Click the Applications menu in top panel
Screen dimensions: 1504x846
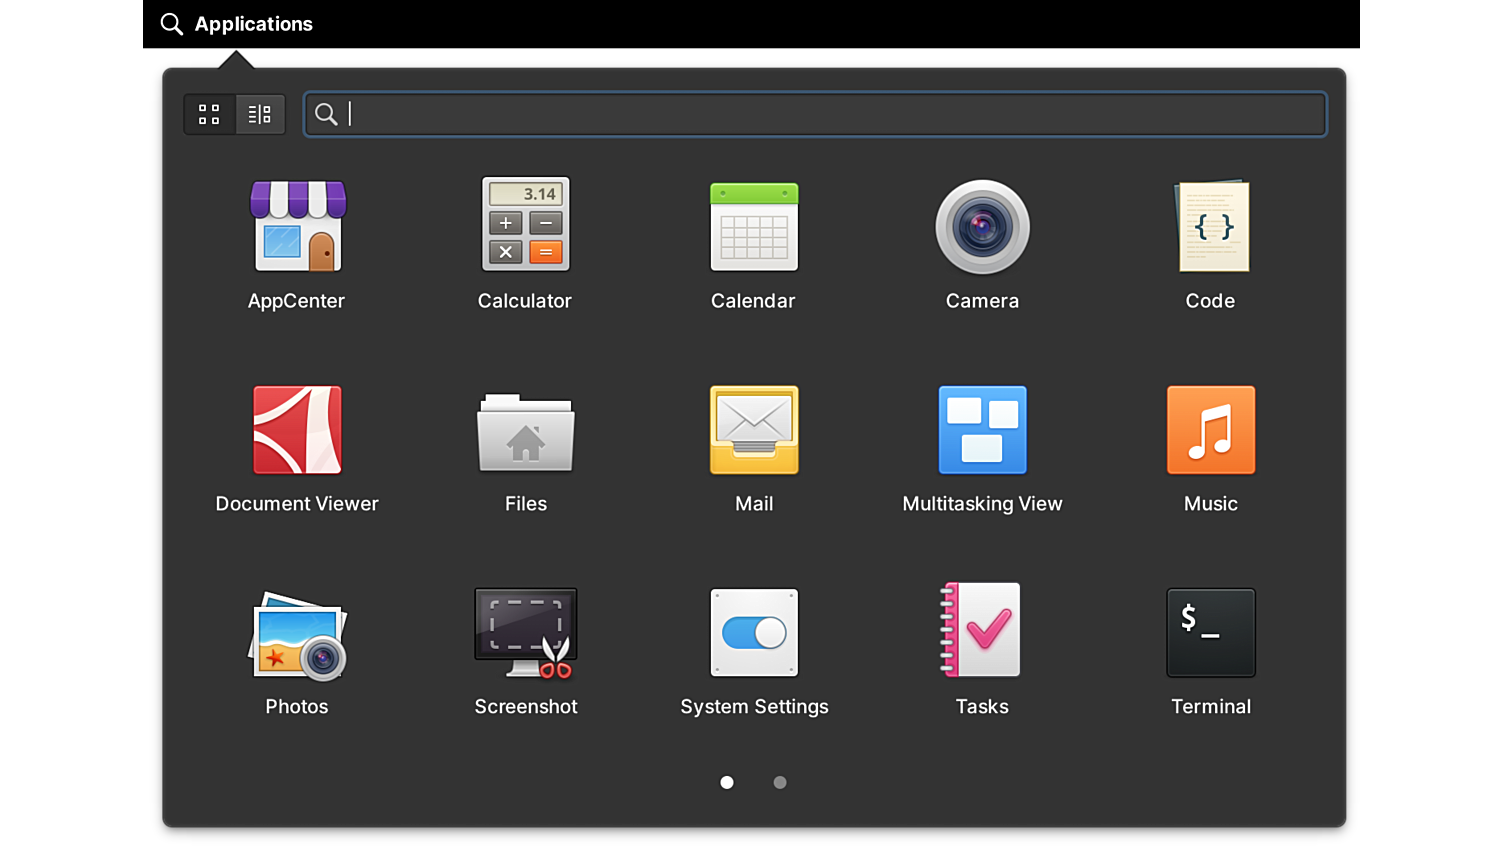tap(237, 24)
